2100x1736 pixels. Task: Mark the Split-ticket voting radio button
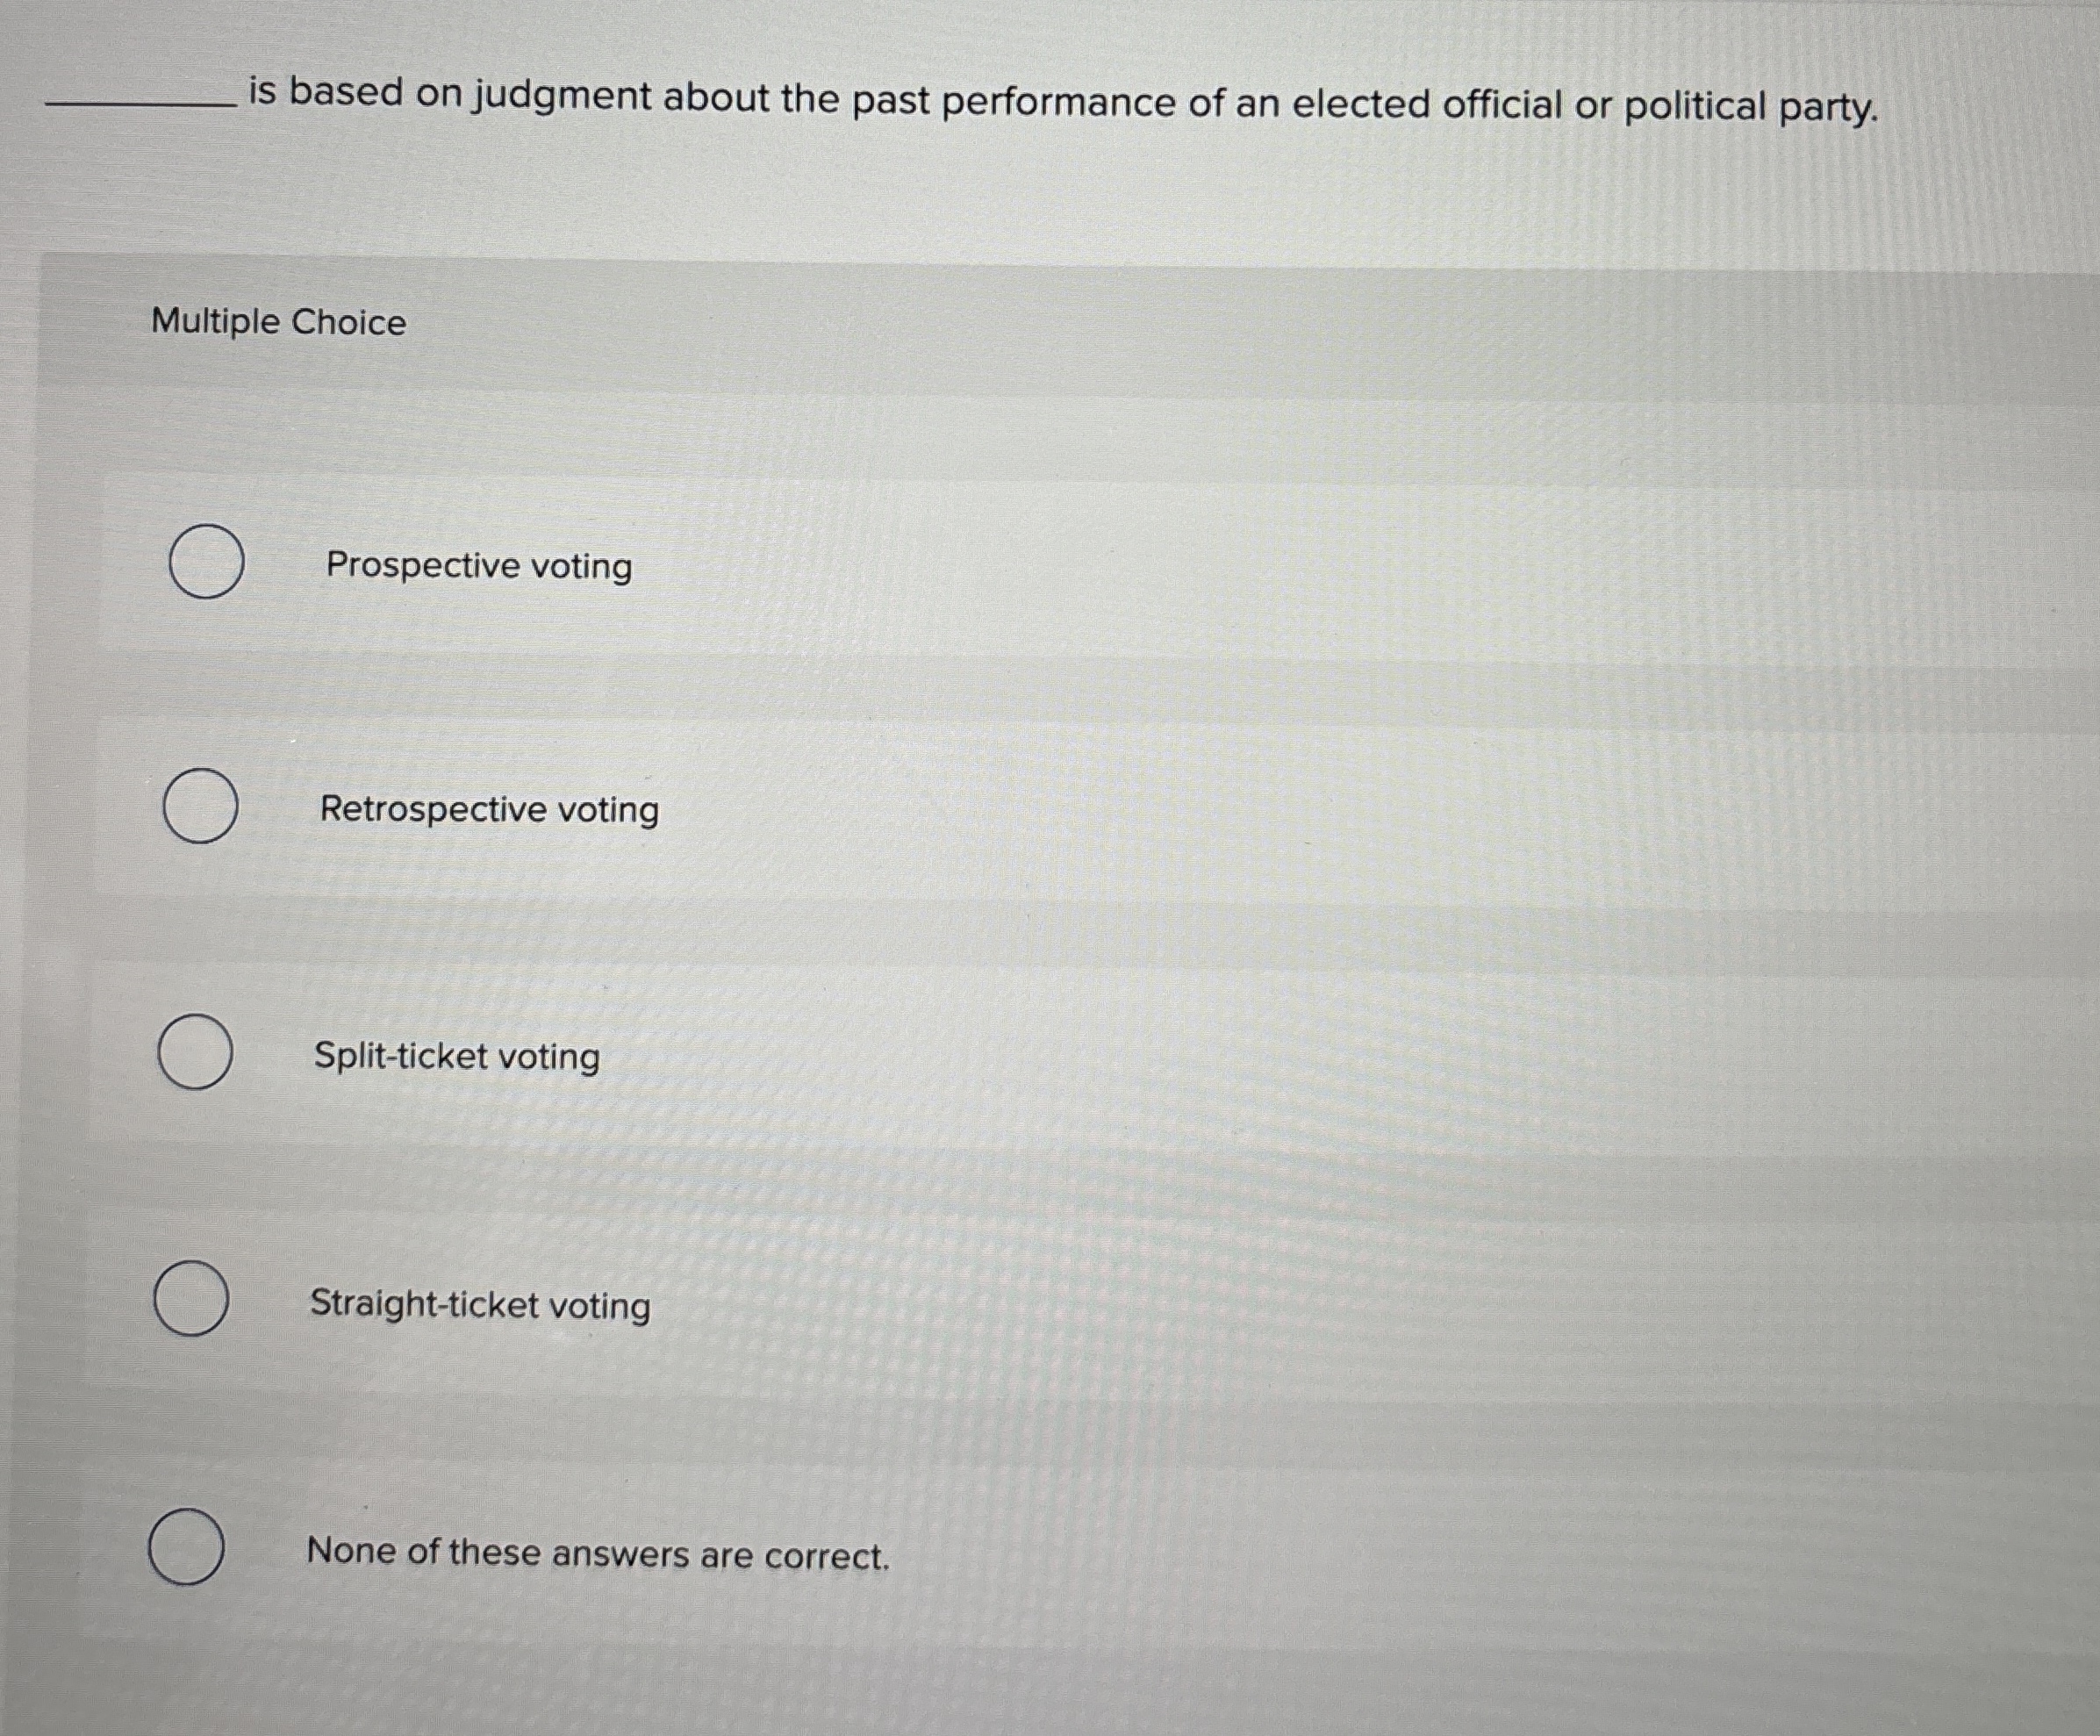[196, 1051]
